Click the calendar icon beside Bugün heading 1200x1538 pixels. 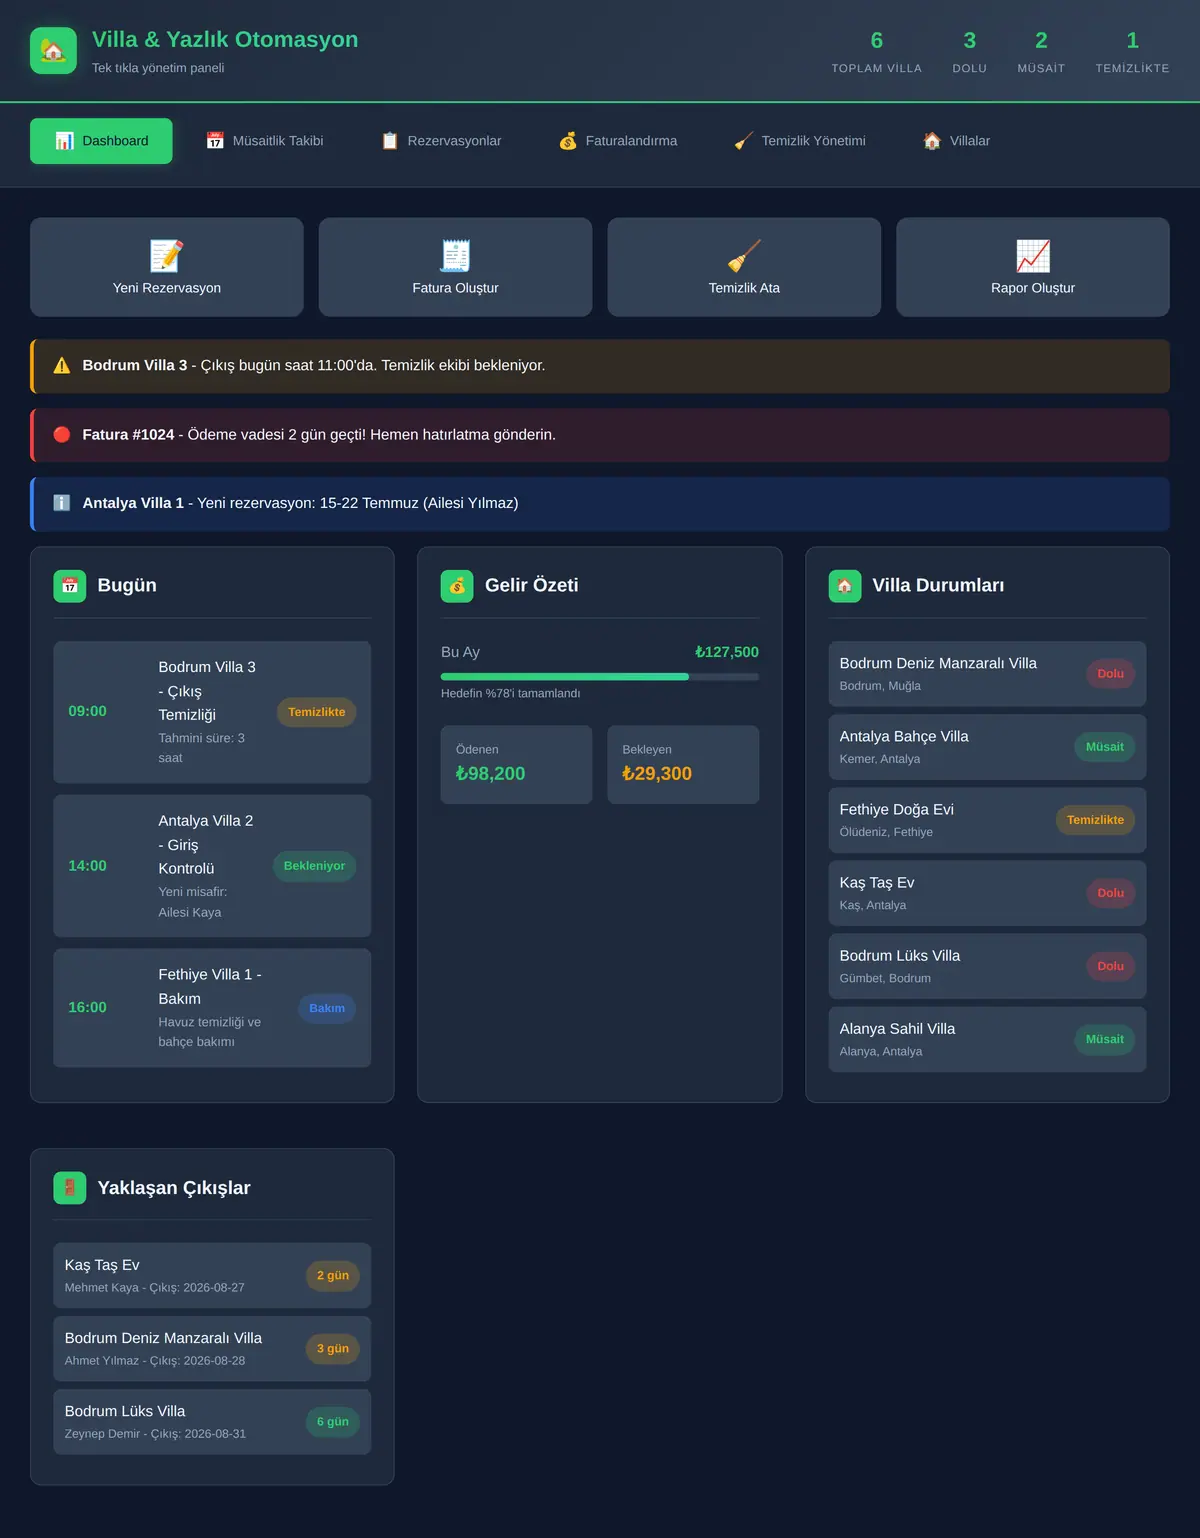point(70,586)
